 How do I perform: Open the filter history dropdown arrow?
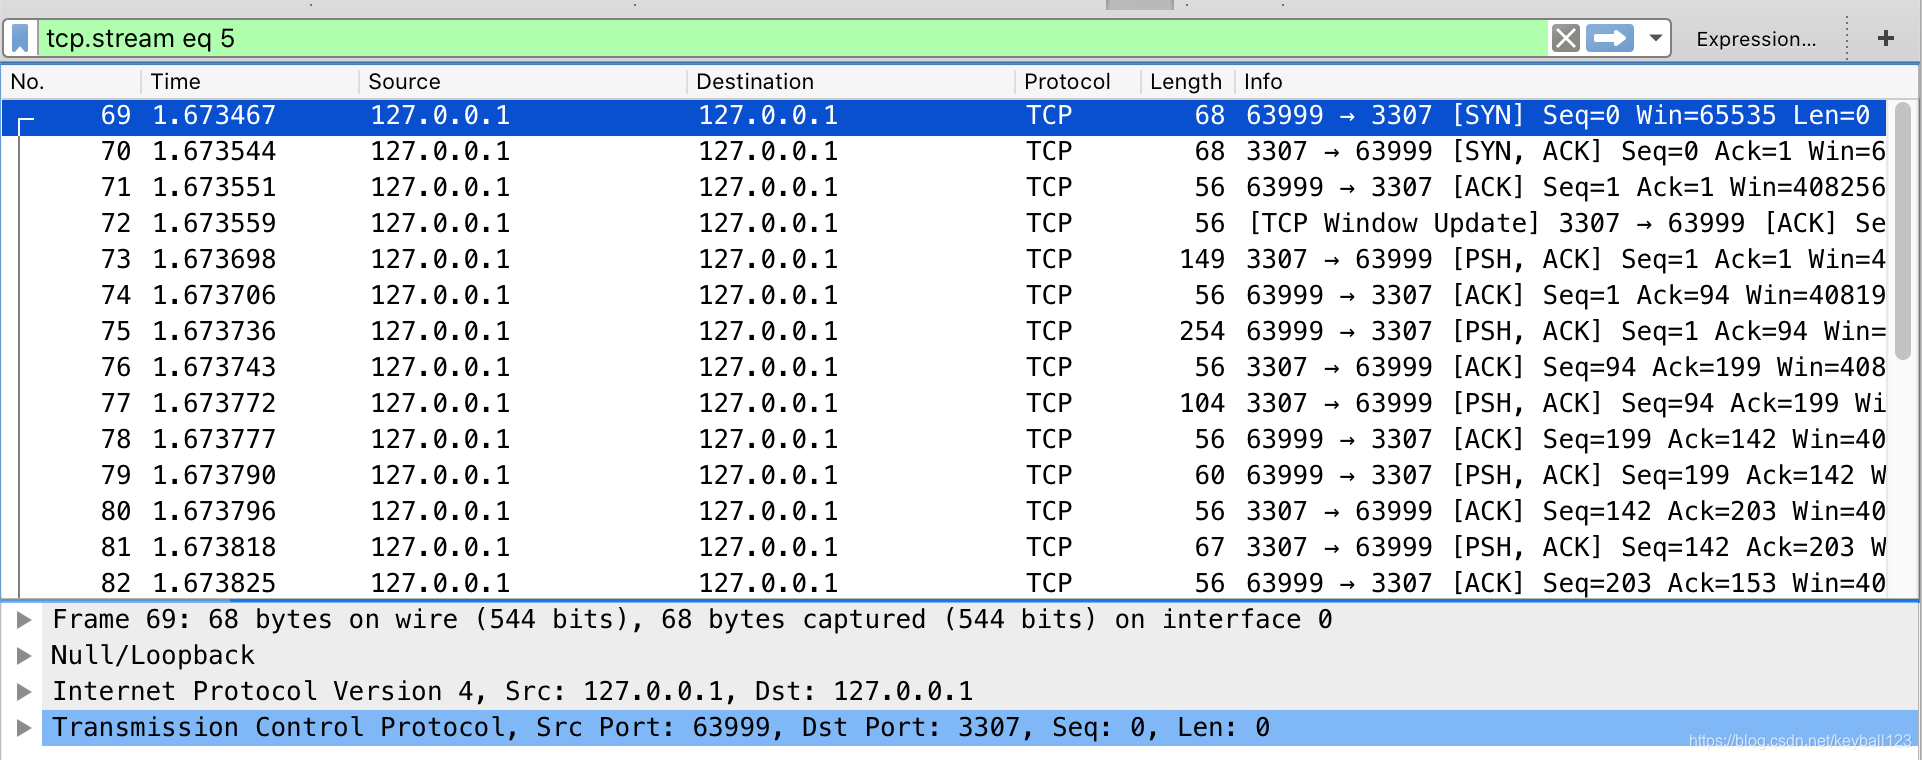click(x=1656, y=39)
